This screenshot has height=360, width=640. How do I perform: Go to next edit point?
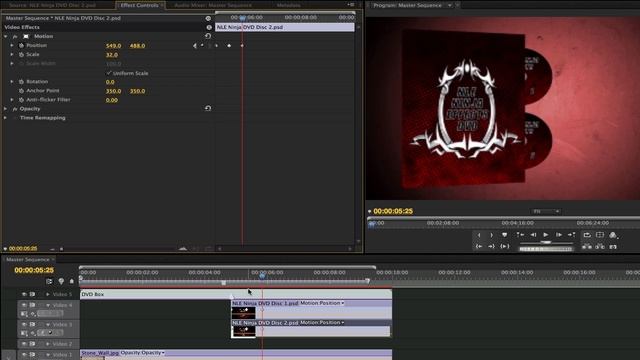pyautogui.click(x=571, y=235)
